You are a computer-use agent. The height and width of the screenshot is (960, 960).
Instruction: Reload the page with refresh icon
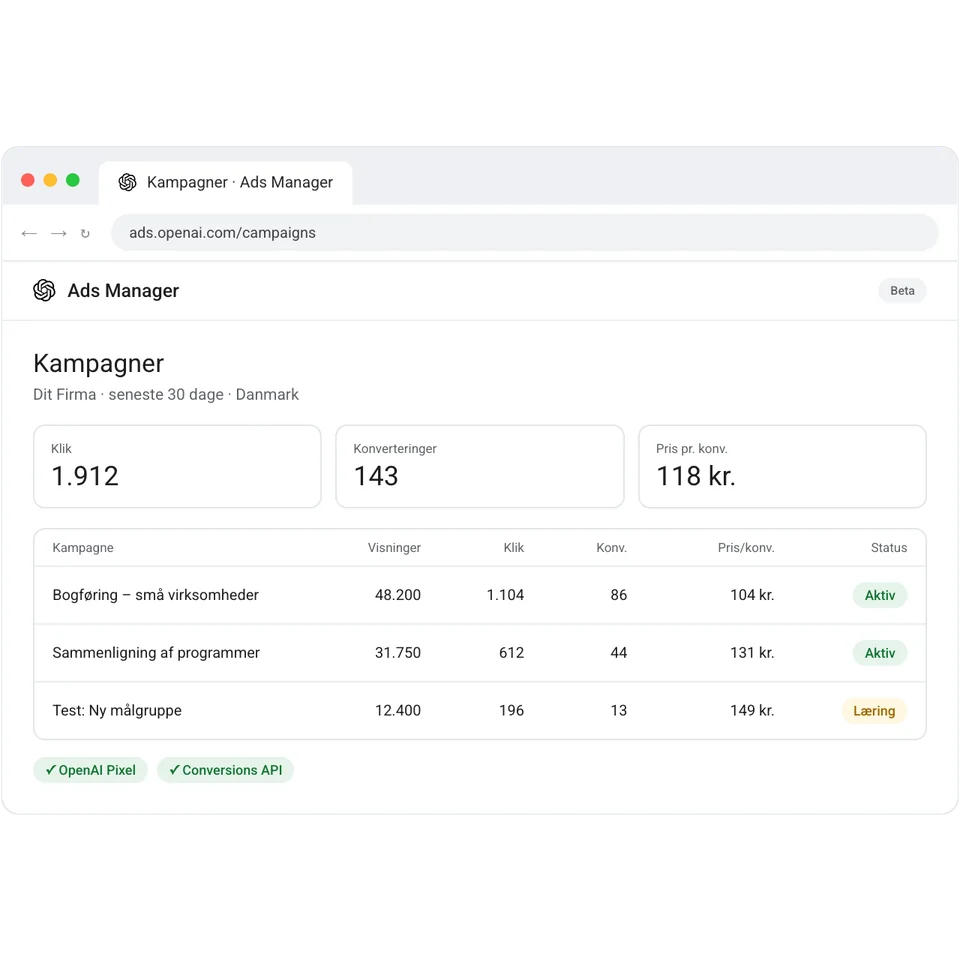click(x=85, y=233)
